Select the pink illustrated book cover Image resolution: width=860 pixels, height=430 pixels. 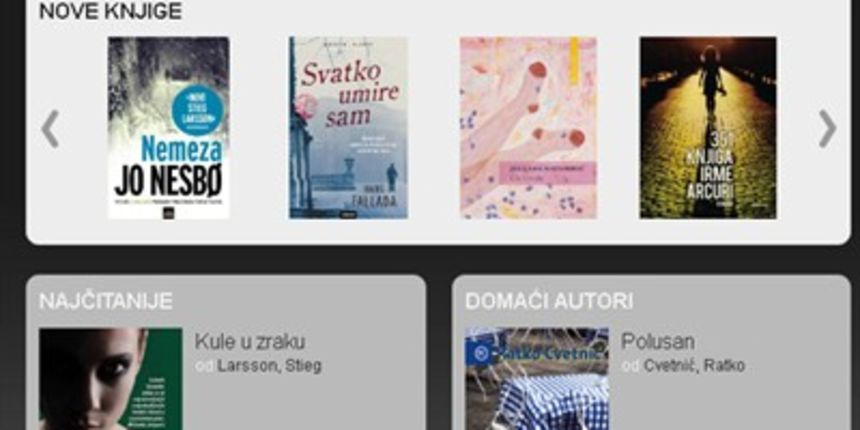pos(528,128)
